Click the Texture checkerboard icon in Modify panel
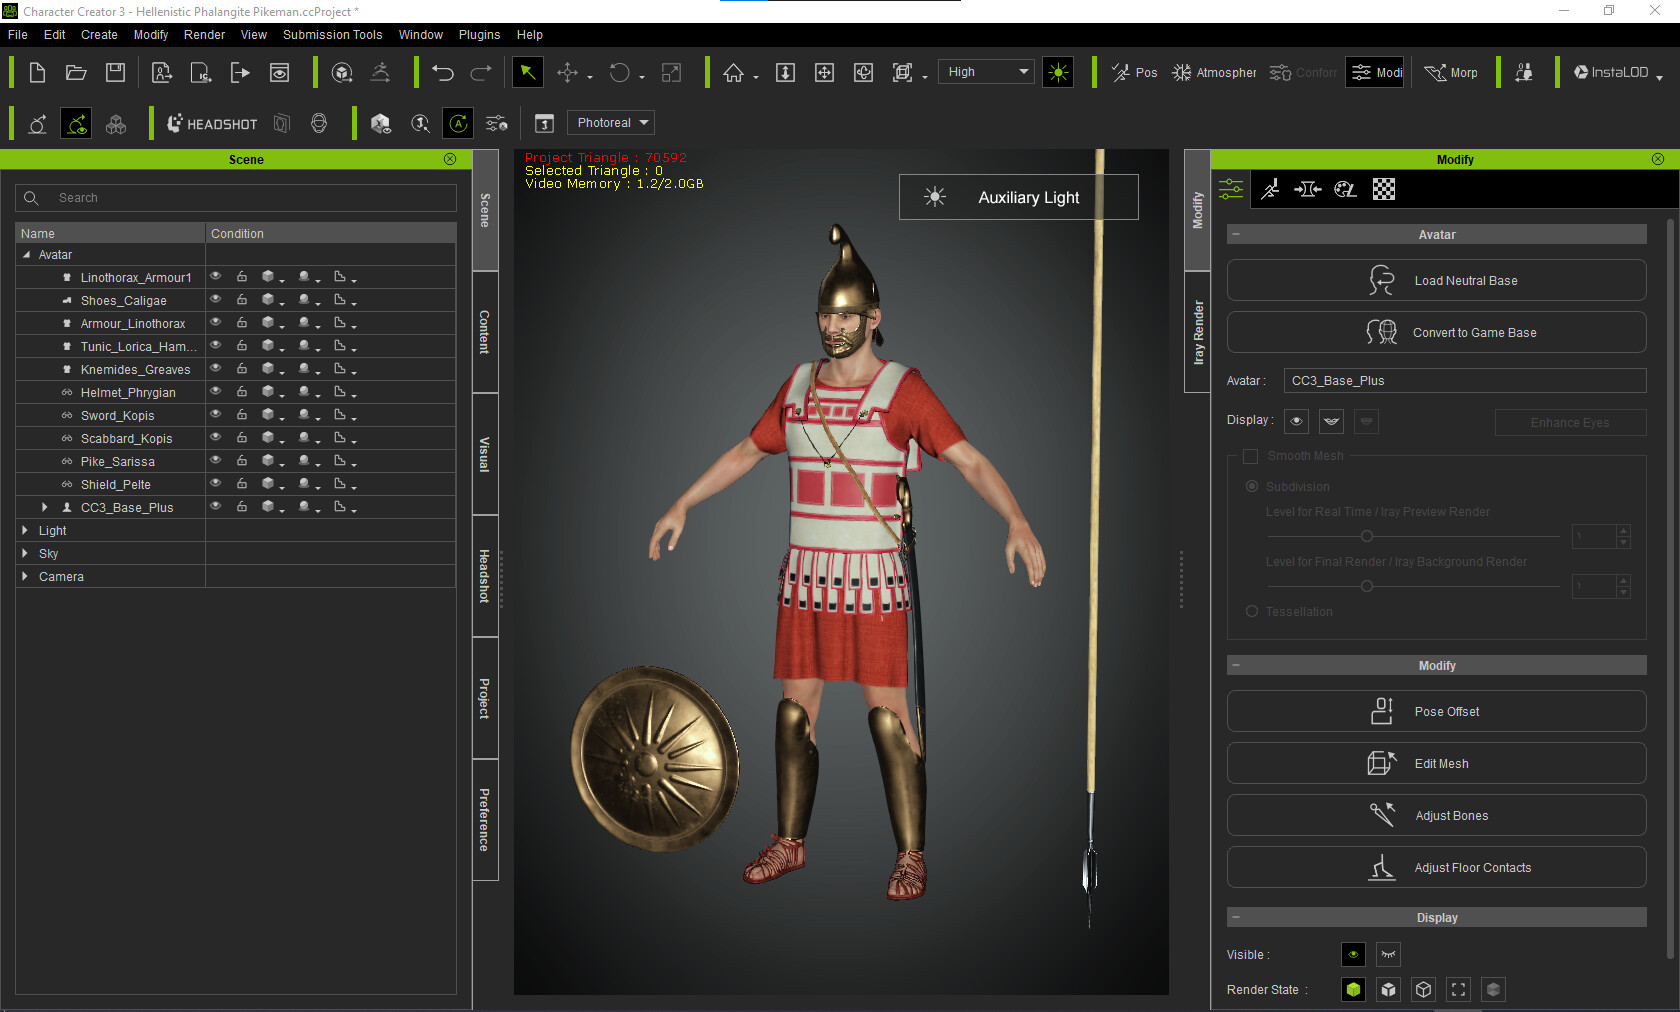Image resolution: width=1680 pixels, height=1012 pixels. (1383, 189)
